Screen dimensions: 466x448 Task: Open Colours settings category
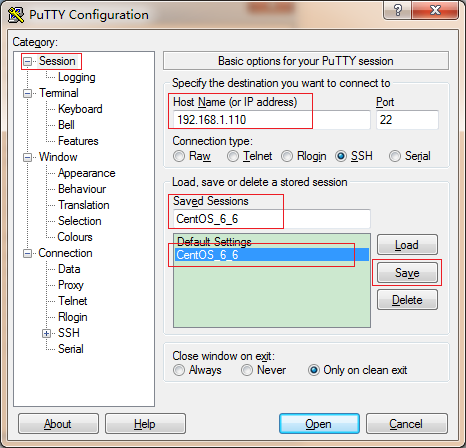click(75, 237)
